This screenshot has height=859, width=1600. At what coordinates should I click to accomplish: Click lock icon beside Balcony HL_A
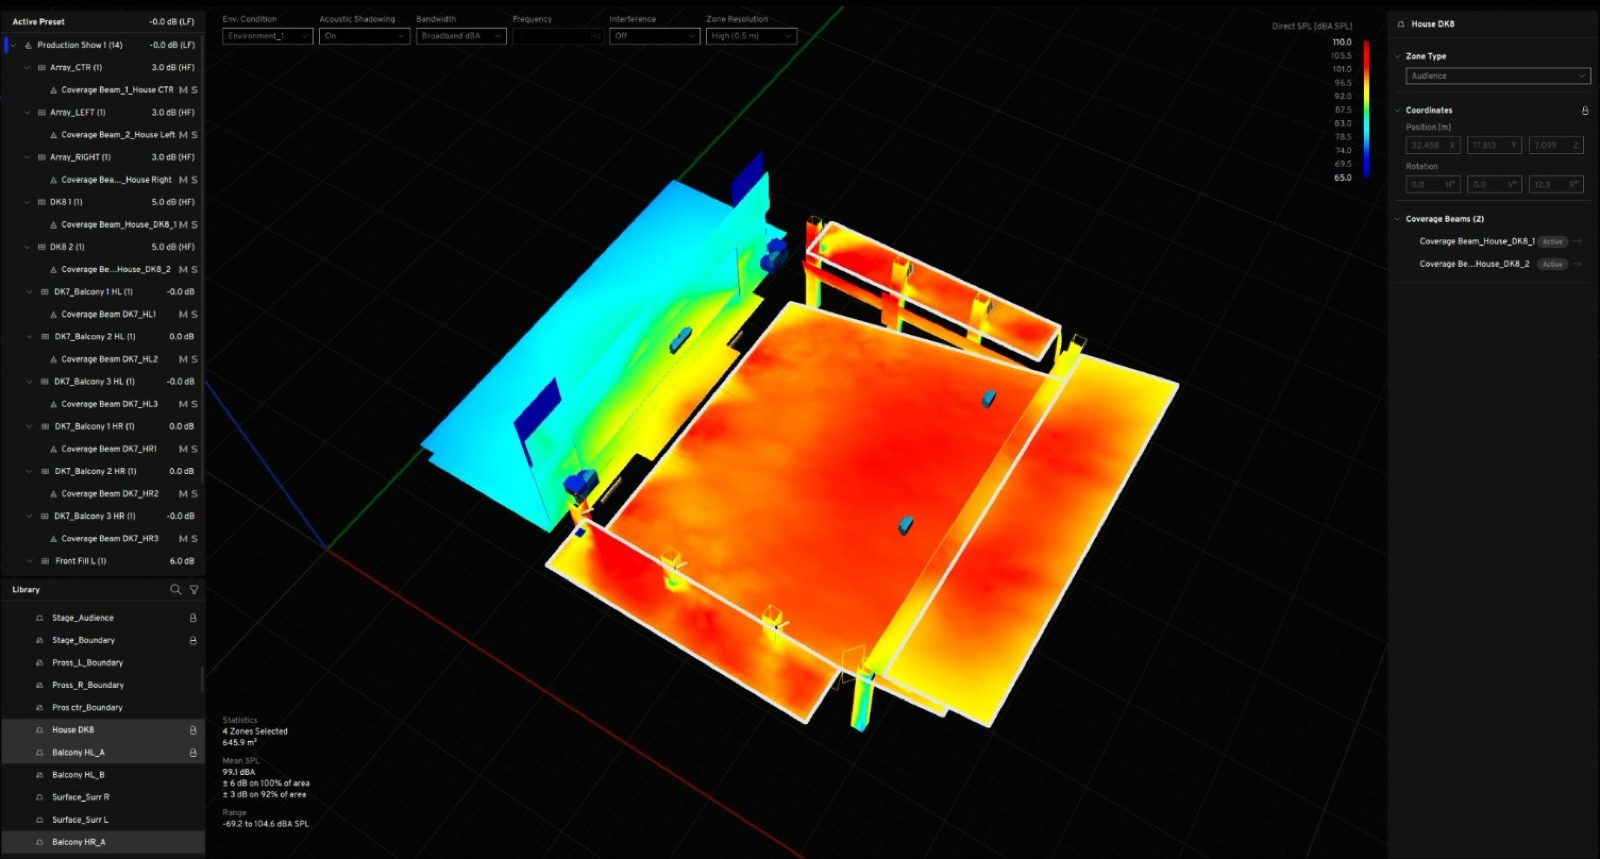(x=193, y=753)
